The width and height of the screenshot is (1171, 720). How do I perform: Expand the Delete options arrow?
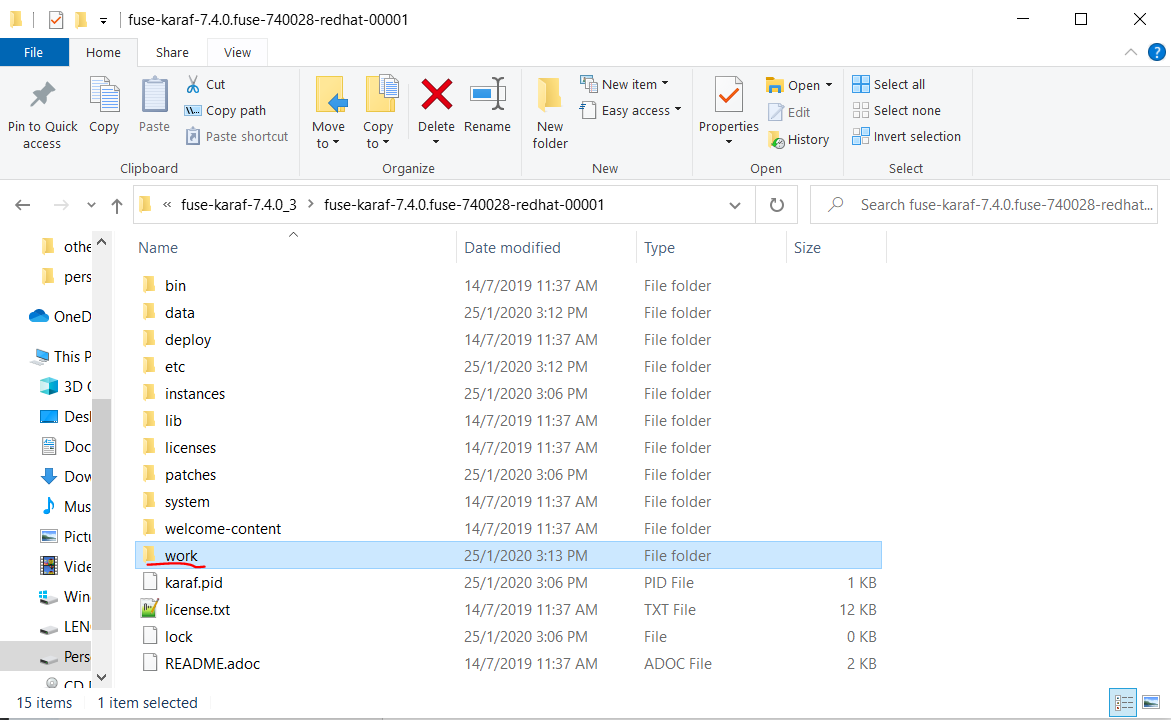pyautogui.click(x=436, y=142)
